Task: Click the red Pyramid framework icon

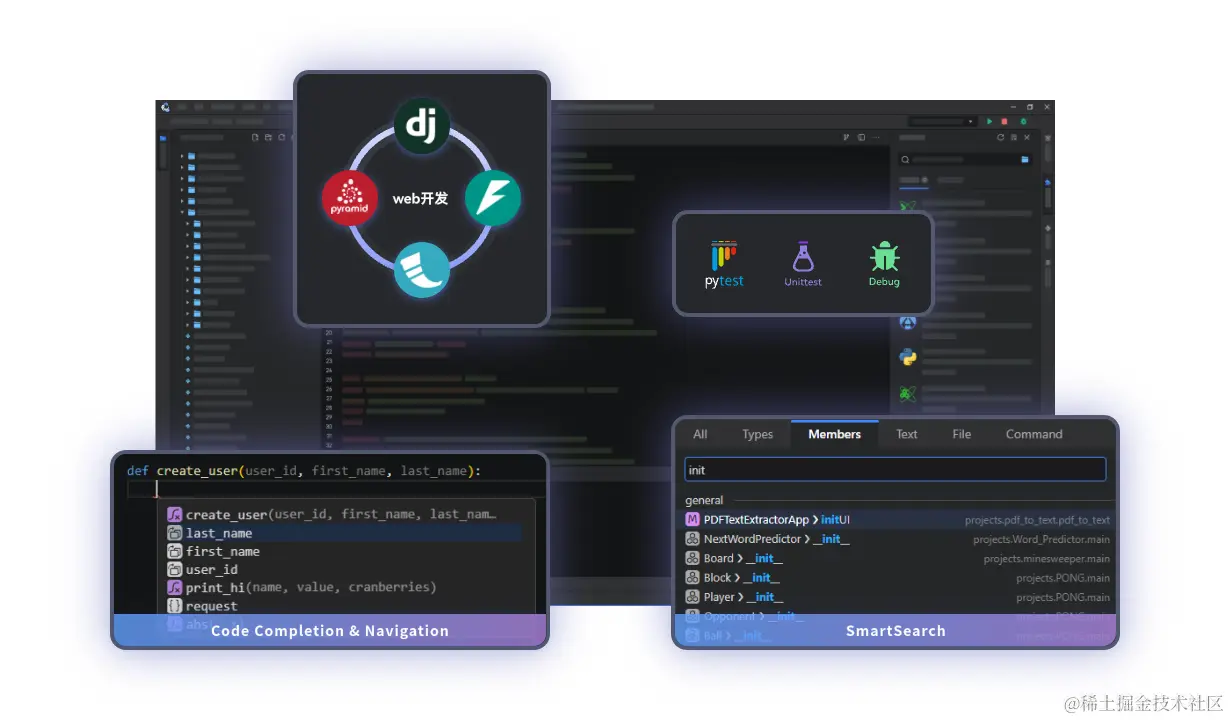Action: 350,198
